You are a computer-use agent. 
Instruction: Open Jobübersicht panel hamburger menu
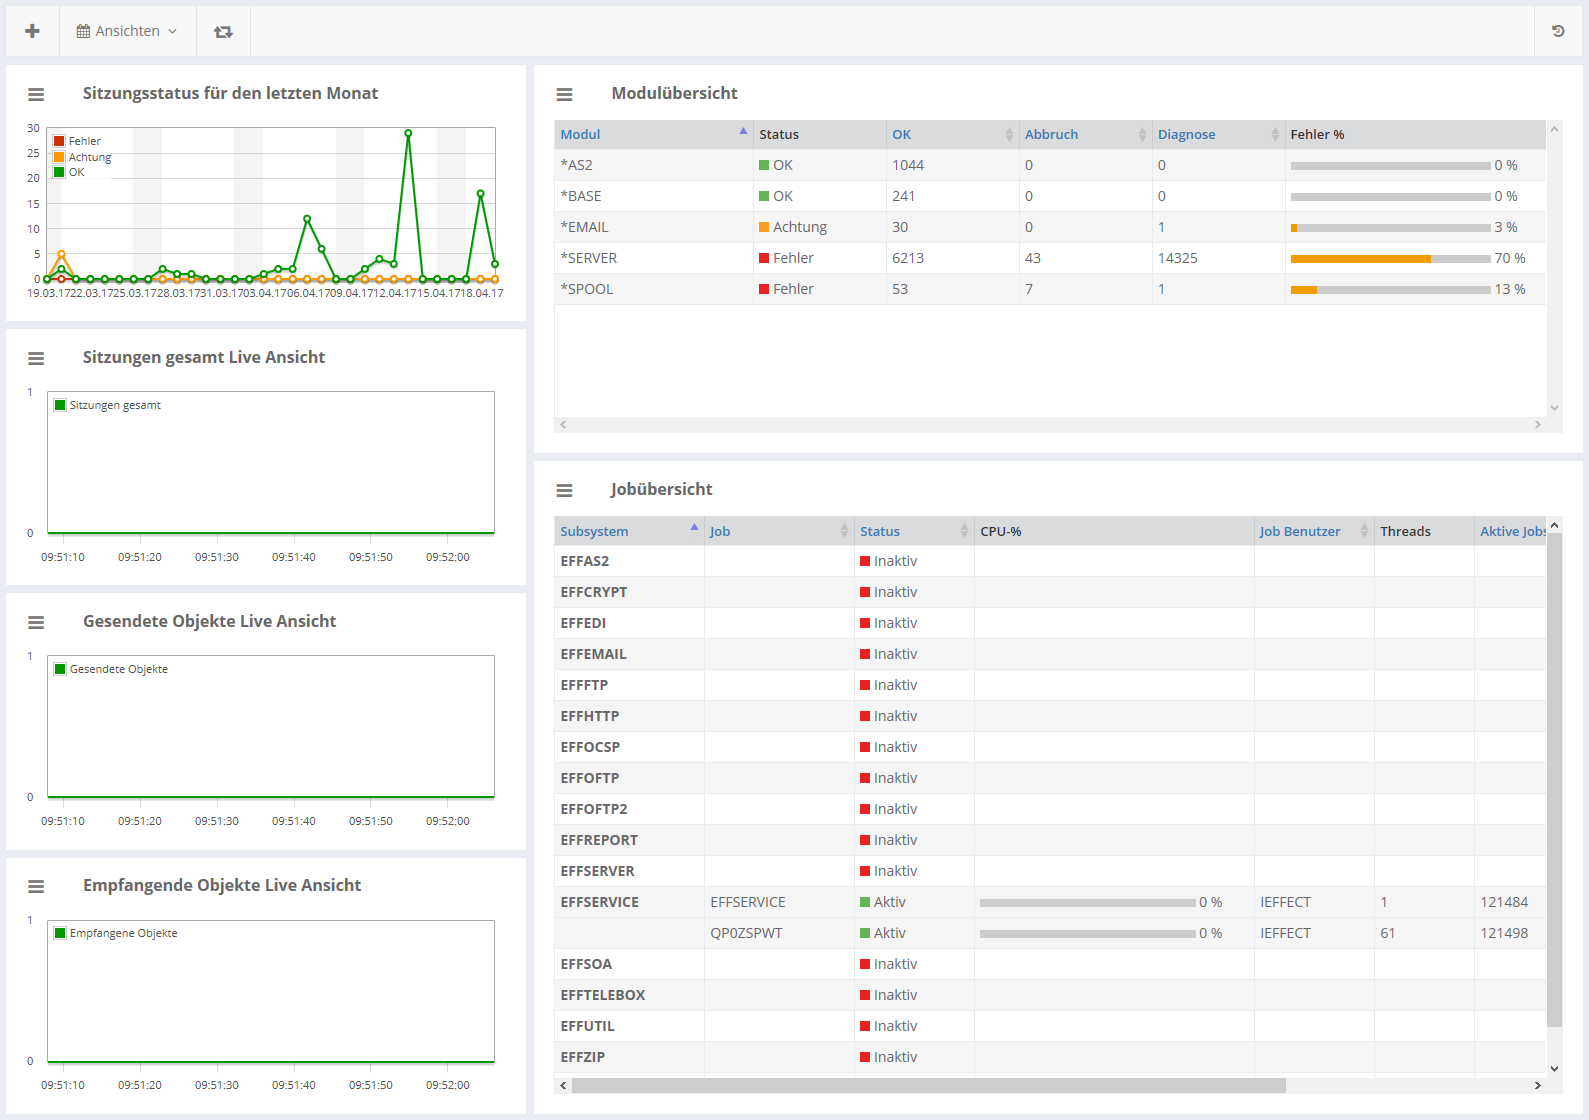point(564,490)
